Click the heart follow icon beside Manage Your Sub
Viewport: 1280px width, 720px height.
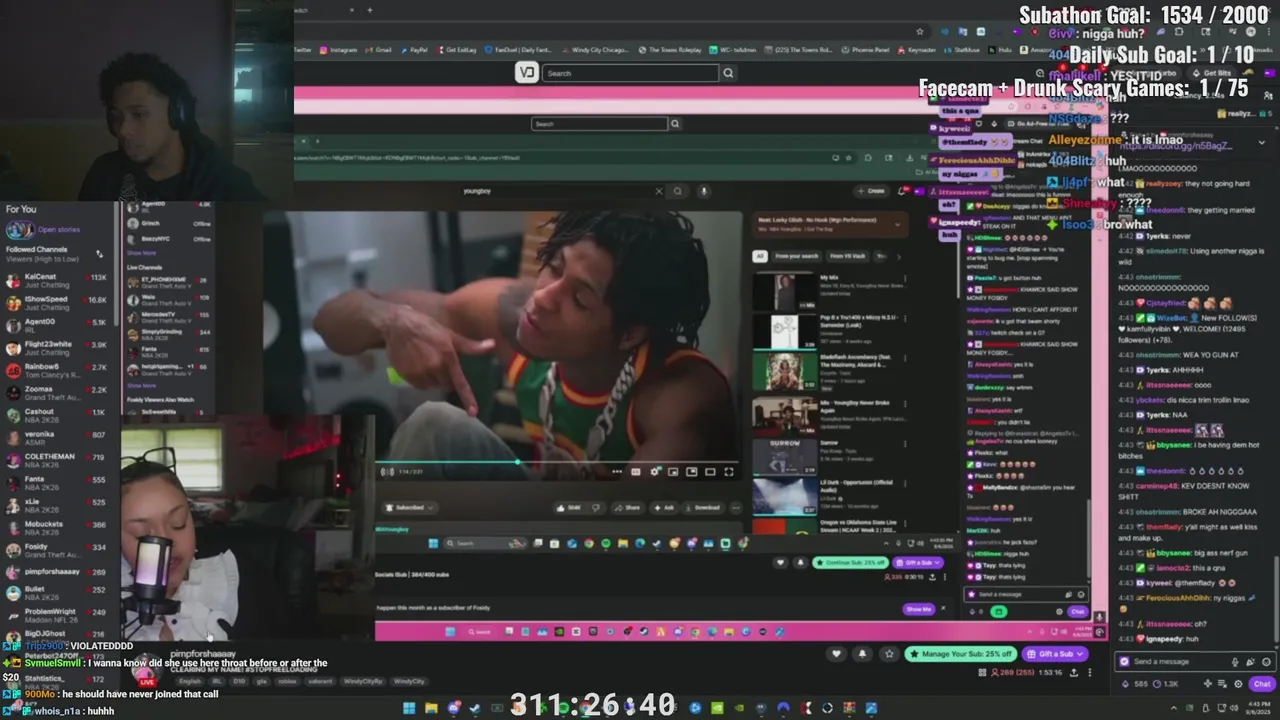coord(836,654)
